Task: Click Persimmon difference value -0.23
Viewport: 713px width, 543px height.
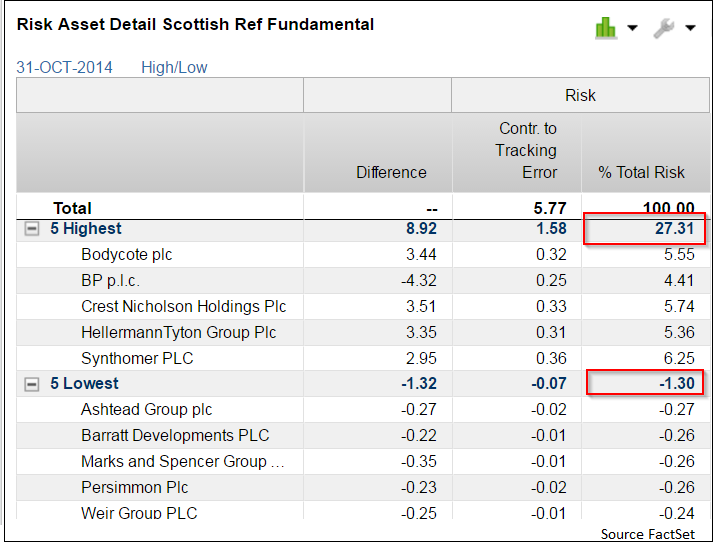Action: pos(419,487)
